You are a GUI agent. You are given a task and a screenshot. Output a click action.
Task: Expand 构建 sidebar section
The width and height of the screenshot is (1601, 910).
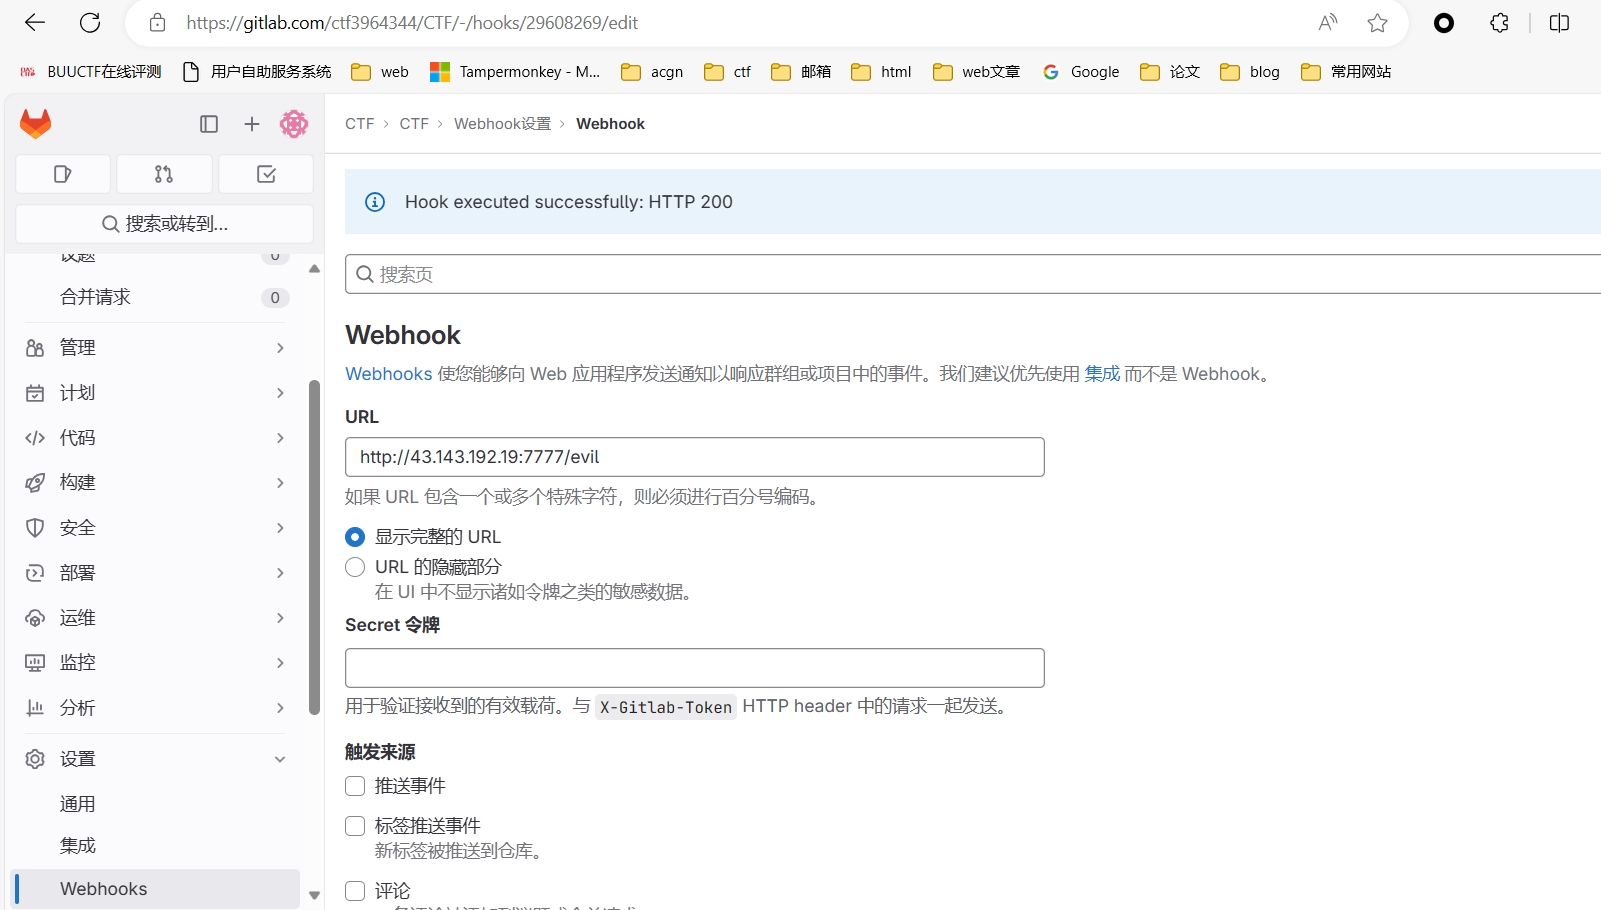[156, 483]
